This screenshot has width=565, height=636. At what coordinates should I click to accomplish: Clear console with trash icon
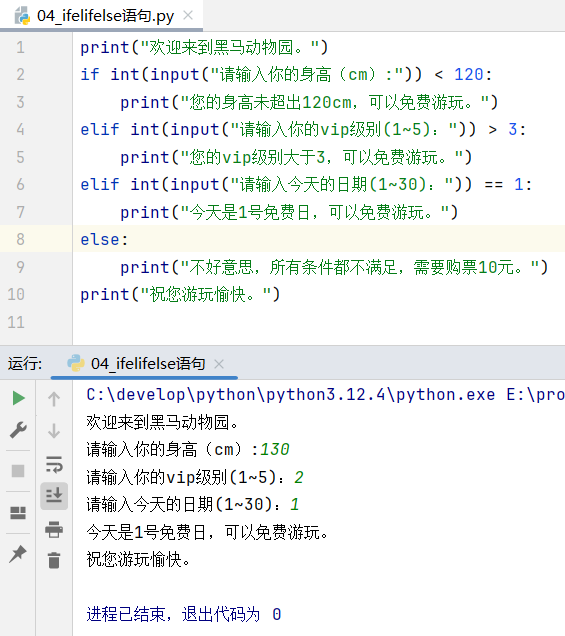(x=54, y=561)
